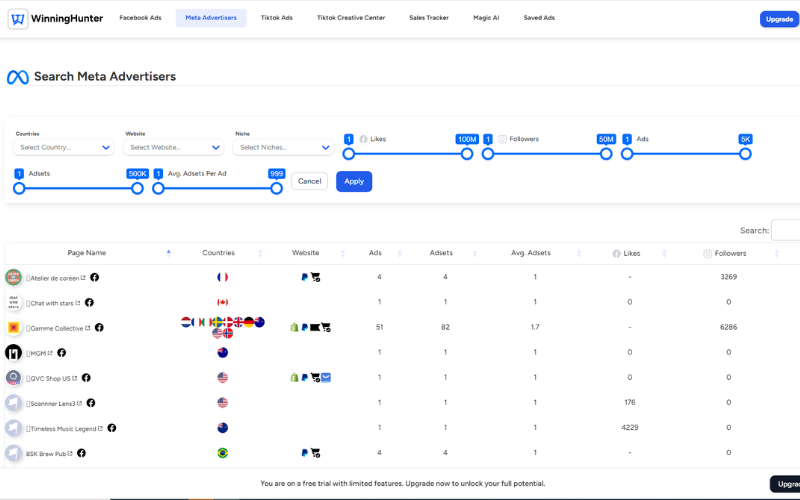The image size is (800, 500).
Task: Switch to Tiktok Ads tab
Action: [x=277, y=18]
